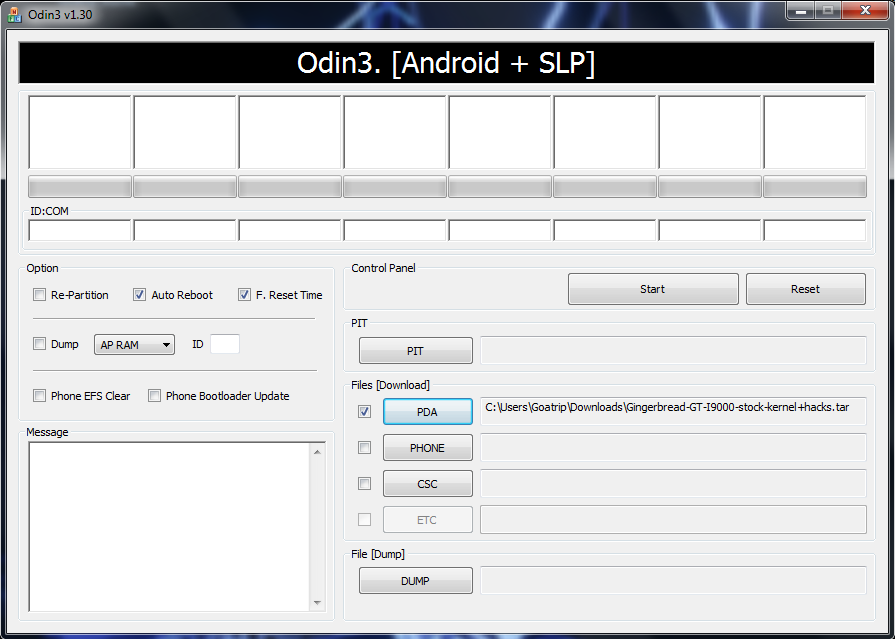The width and height of the screenshot is (895, 639).
Task: Open the PIT file browser button
Action: click(x=416, y=351)
